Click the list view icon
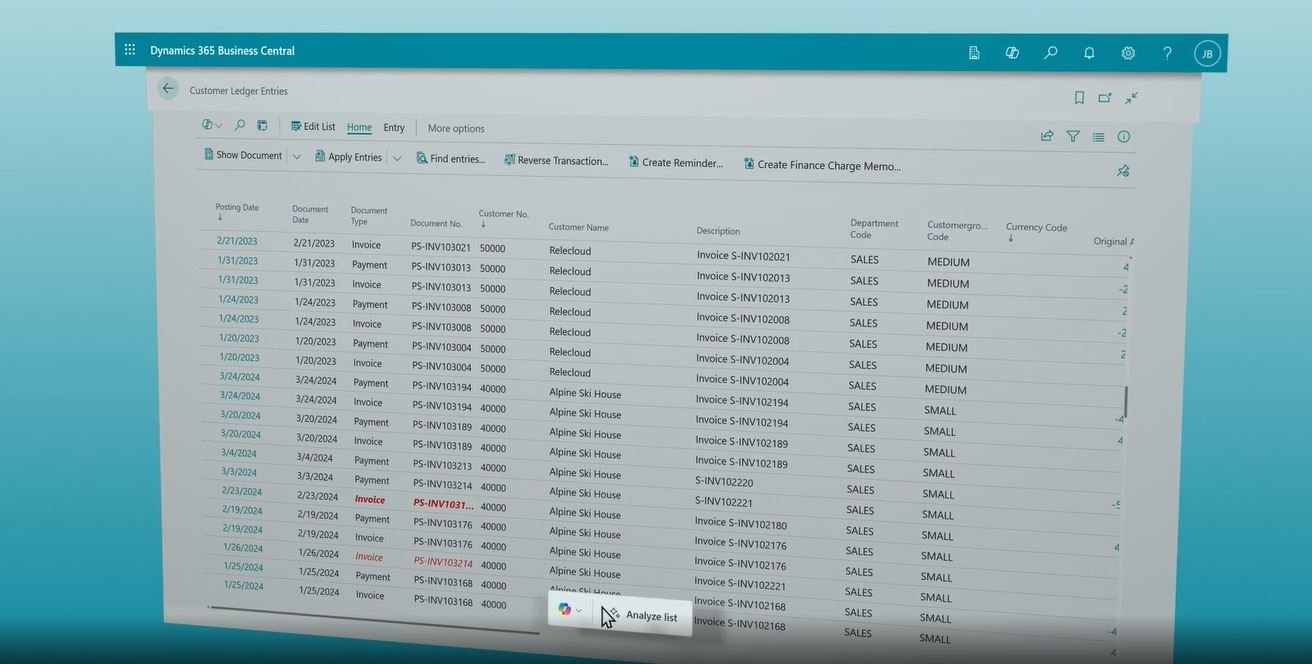 point(1095,135)
